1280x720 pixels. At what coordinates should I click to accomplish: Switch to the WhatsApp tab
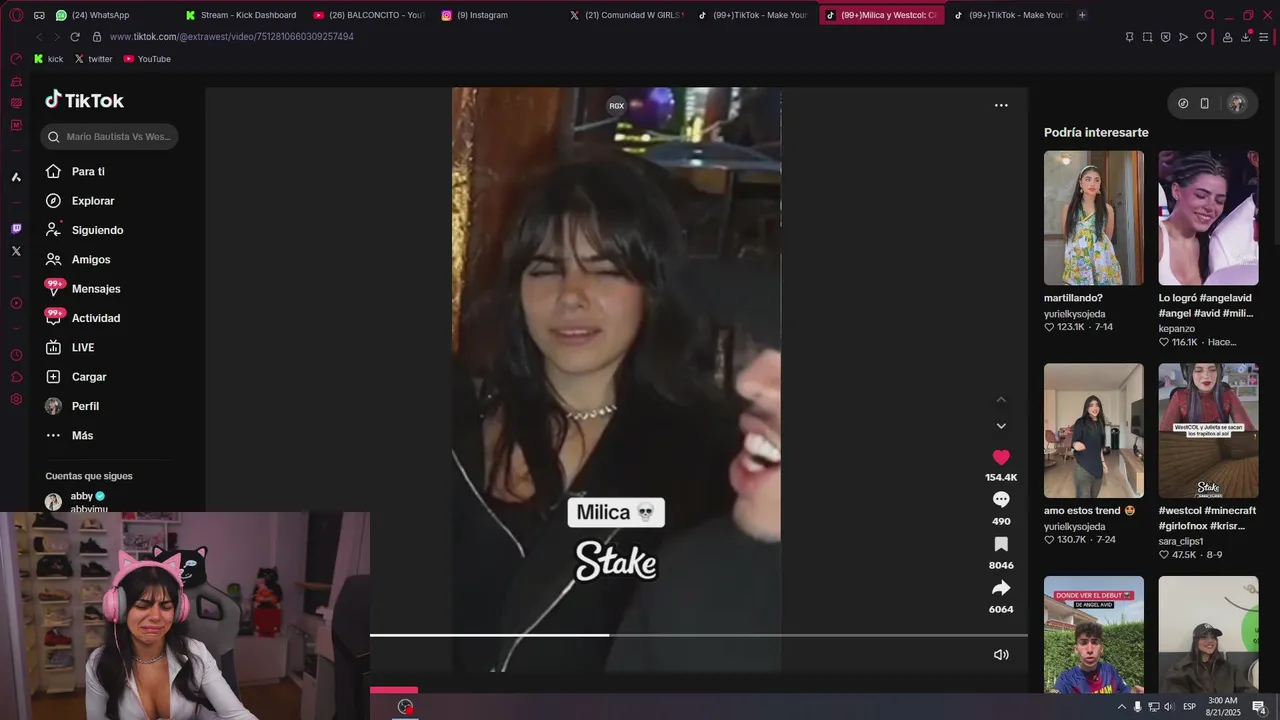[108, 15]
